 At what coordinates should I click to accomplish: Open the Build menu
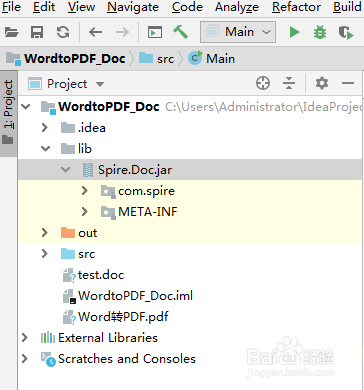tap(348, 7)
